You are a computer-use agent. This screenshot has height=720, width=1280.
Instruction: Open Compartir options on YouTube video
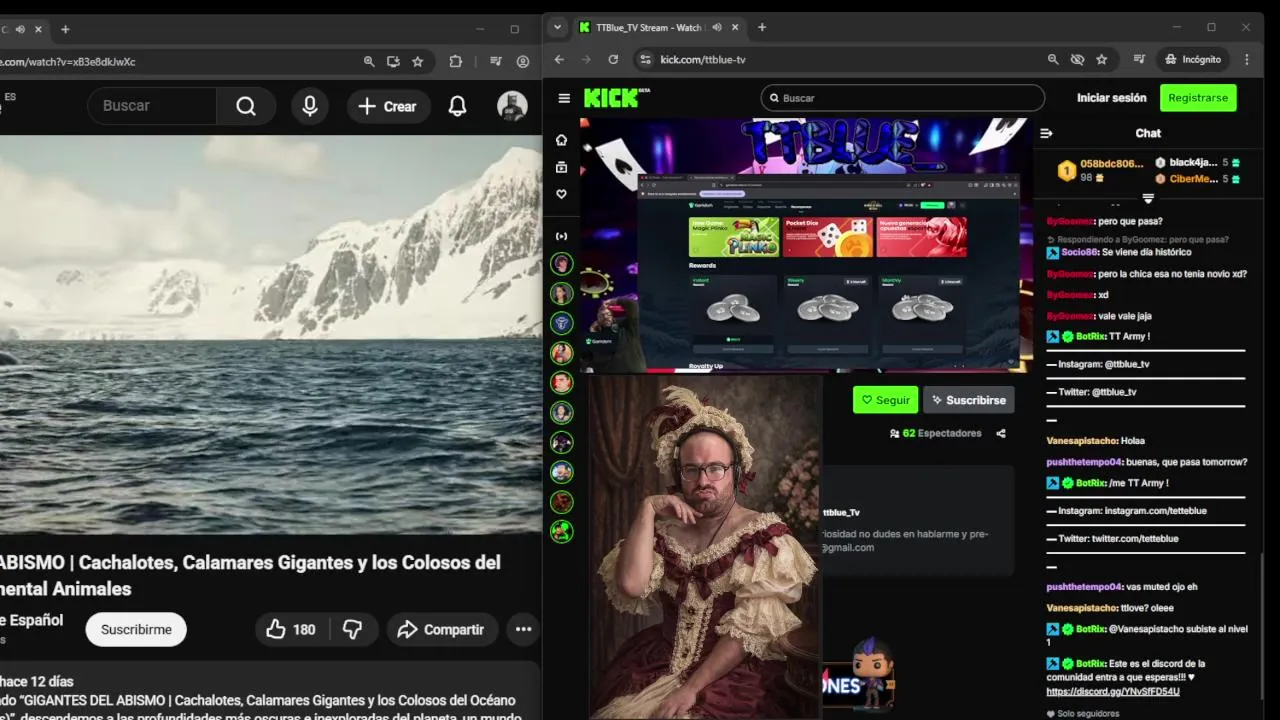click(x=440, y=629)
